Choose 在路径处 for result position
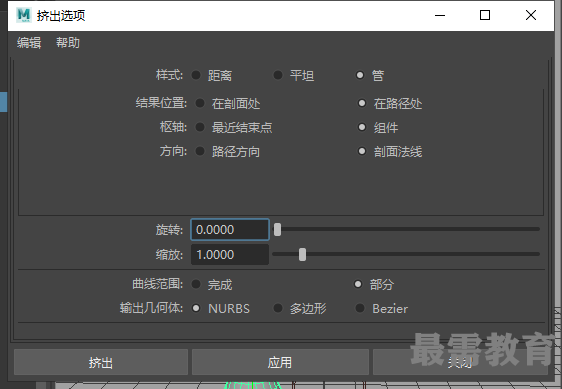 pyautogui.click(x=362, y=103)
